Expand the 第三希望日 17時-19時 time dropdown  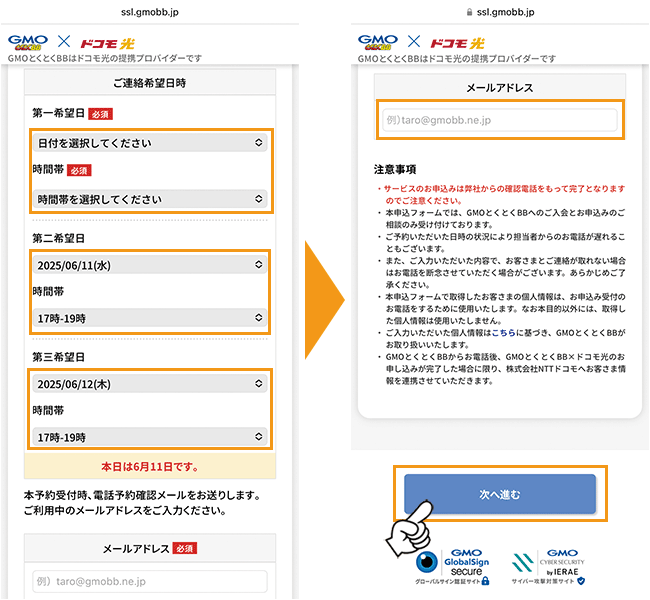149,438
